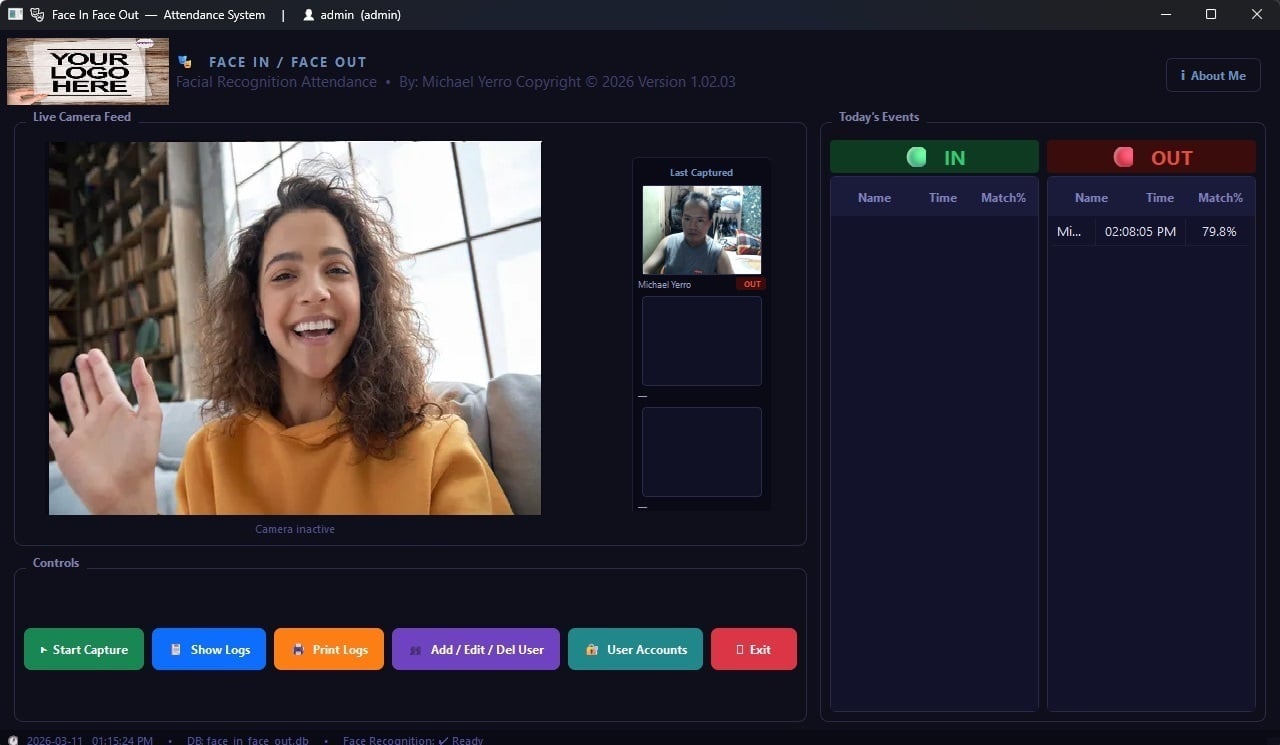Click the red OUT indicator dot
Screen dimensions: 1280x745
tap(1124, 157)
